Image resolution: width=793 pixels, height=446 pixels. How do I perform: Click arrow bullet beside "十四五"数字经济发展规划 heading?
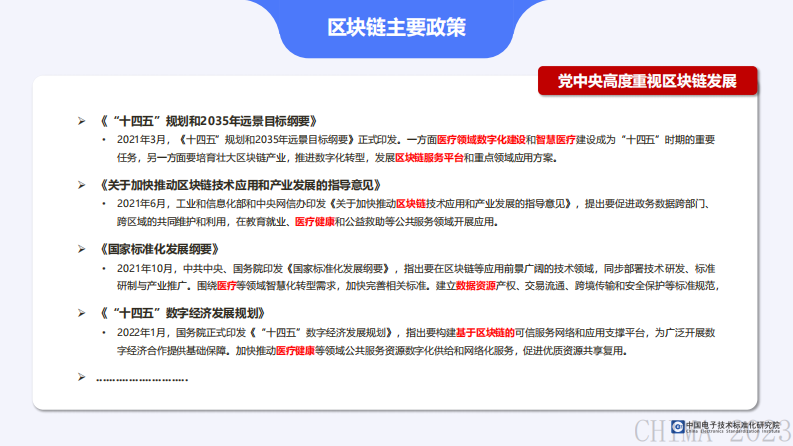(81, 314)
